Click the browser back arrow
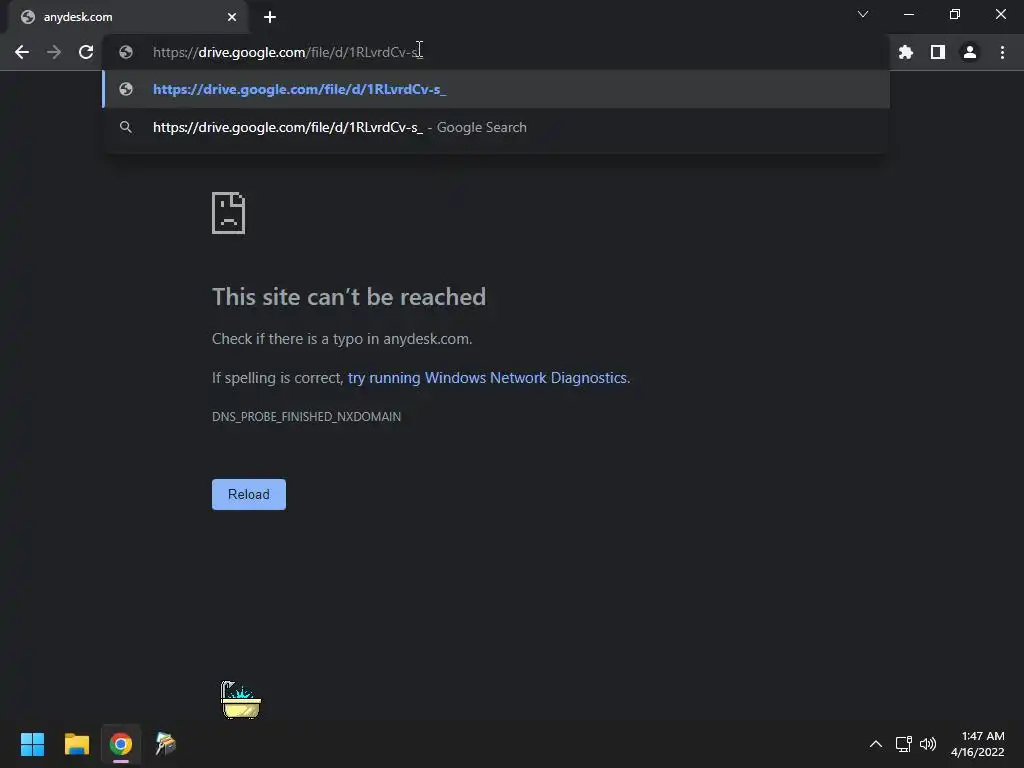This screenshot has width=1024, height=768. (22, 52)
